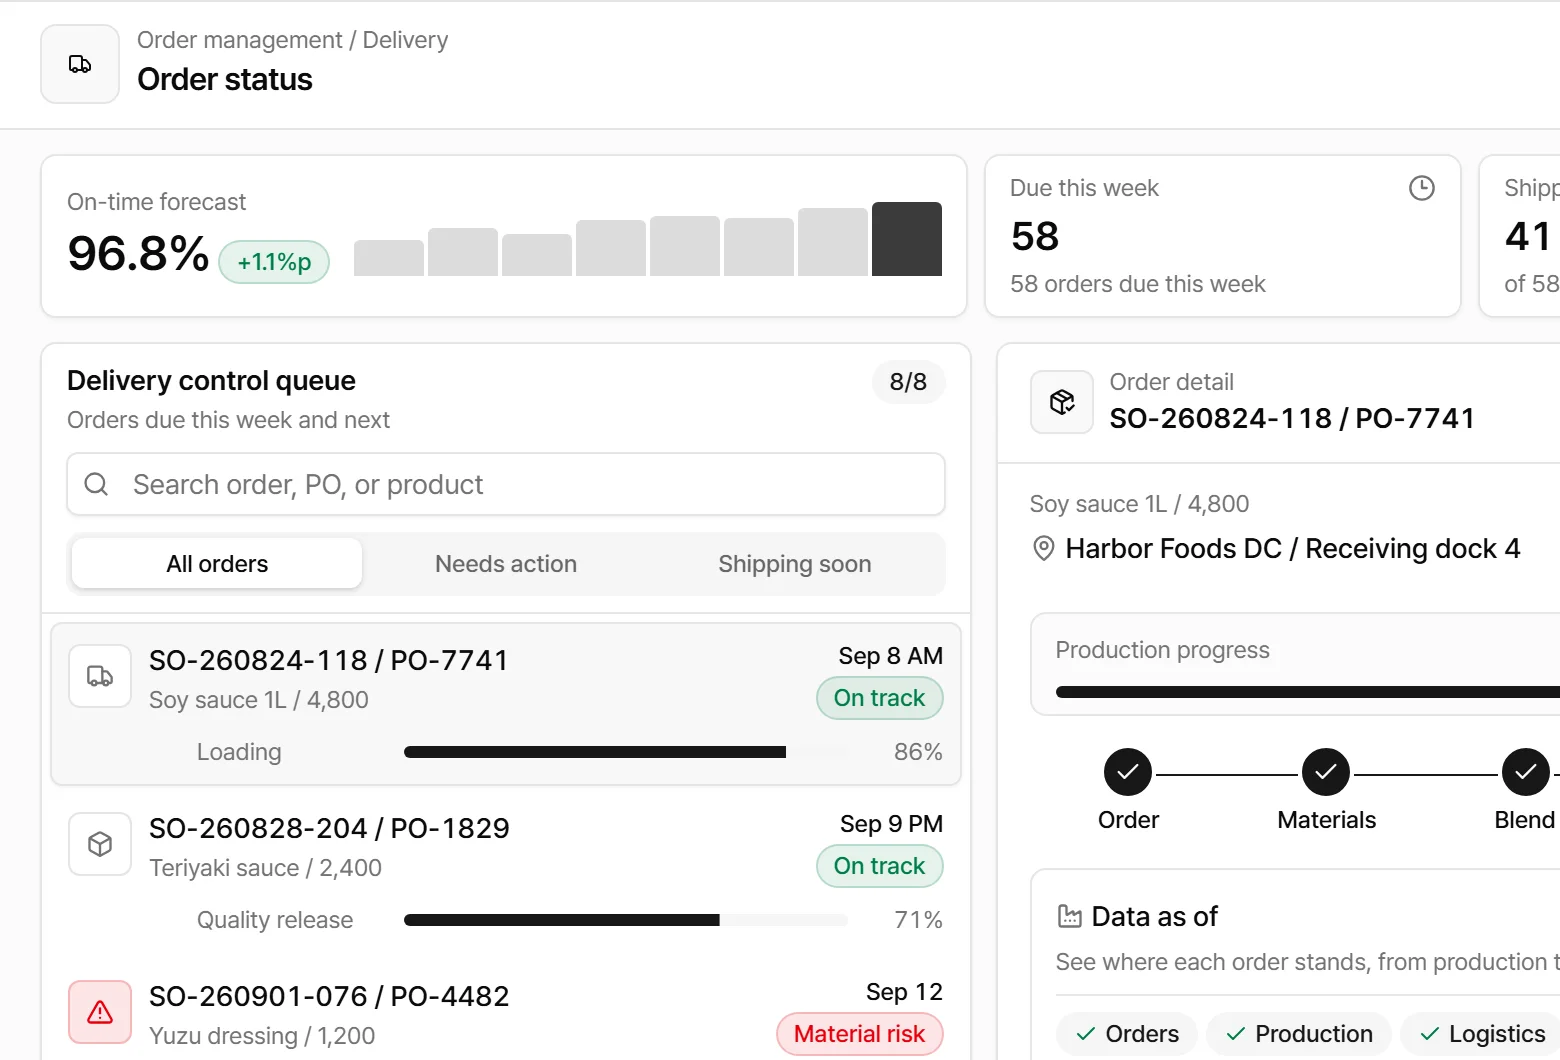Screen dimensions: 1560x1060
Task: Toggle the Production data chip
Action: (x=1299, y=1034)
